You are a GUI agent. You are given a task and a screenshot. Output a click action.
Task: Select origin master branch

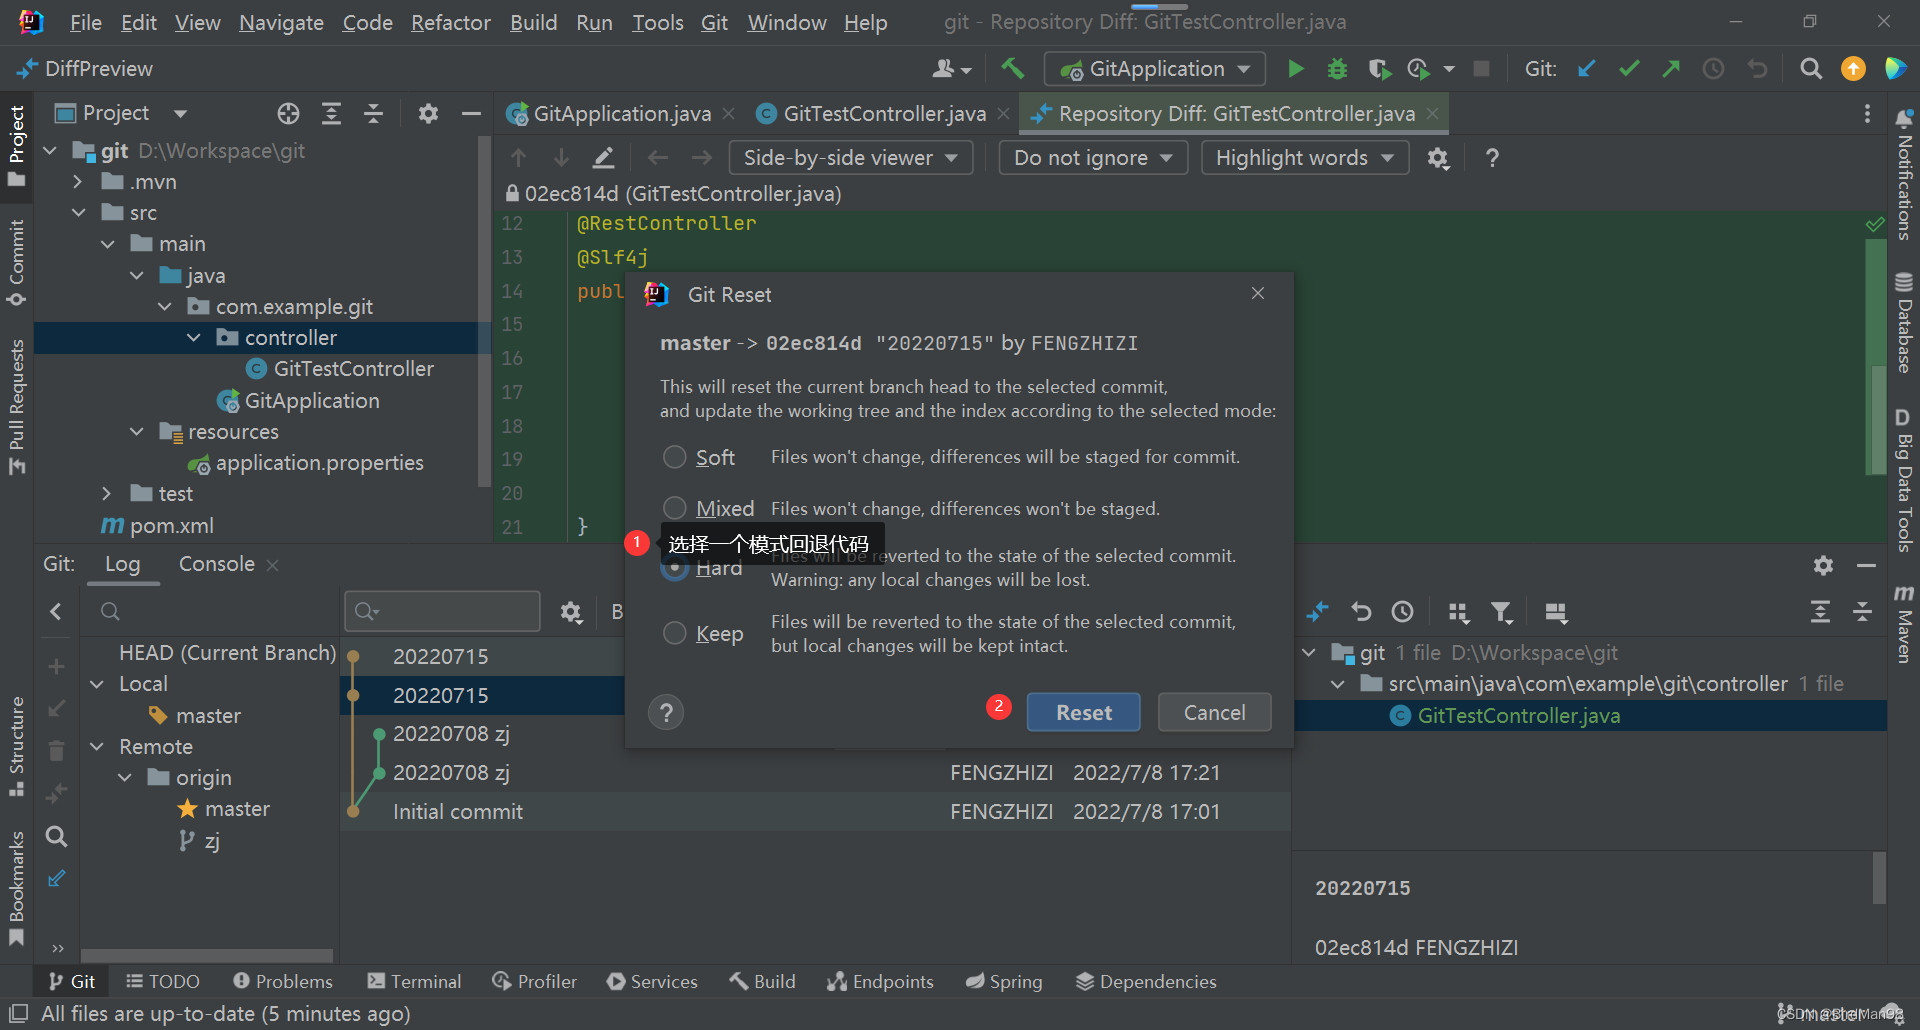(236, 809)
